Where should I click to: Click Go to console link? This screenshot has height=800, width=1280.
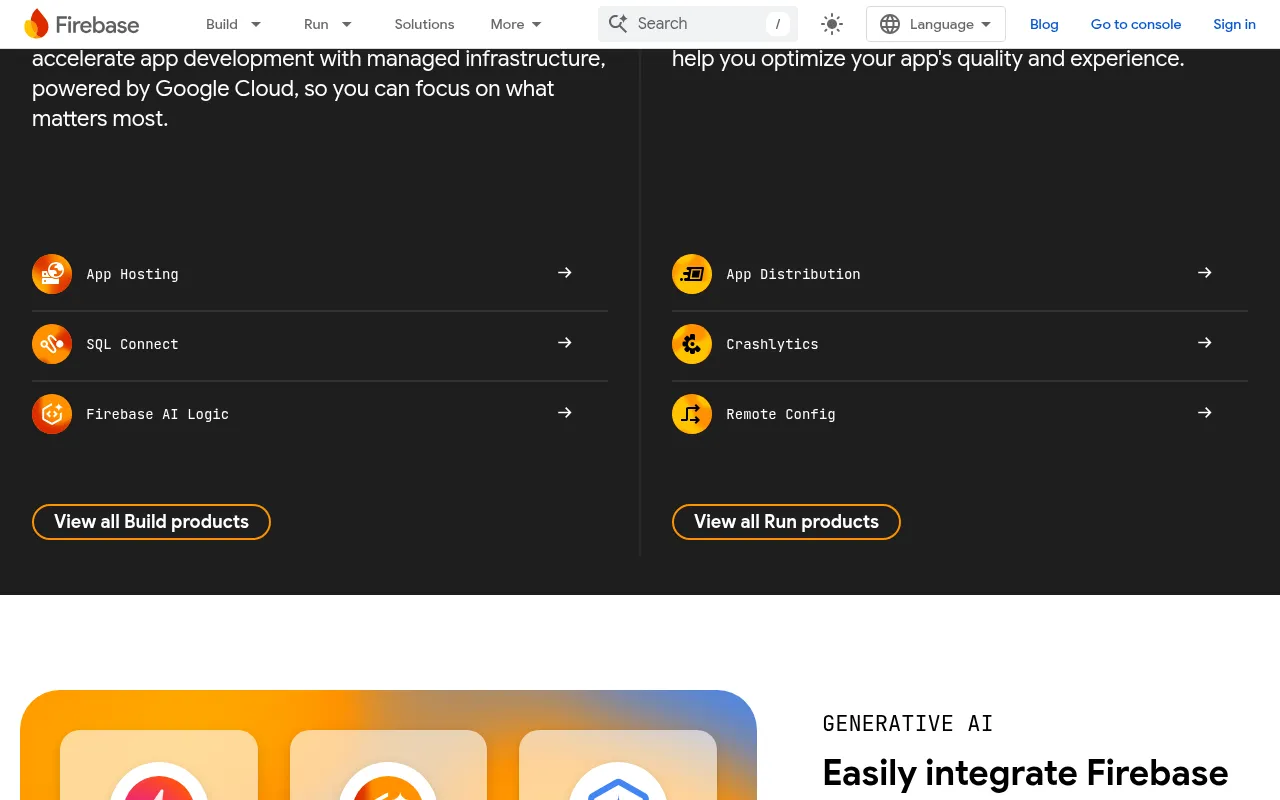(1136, 24)
